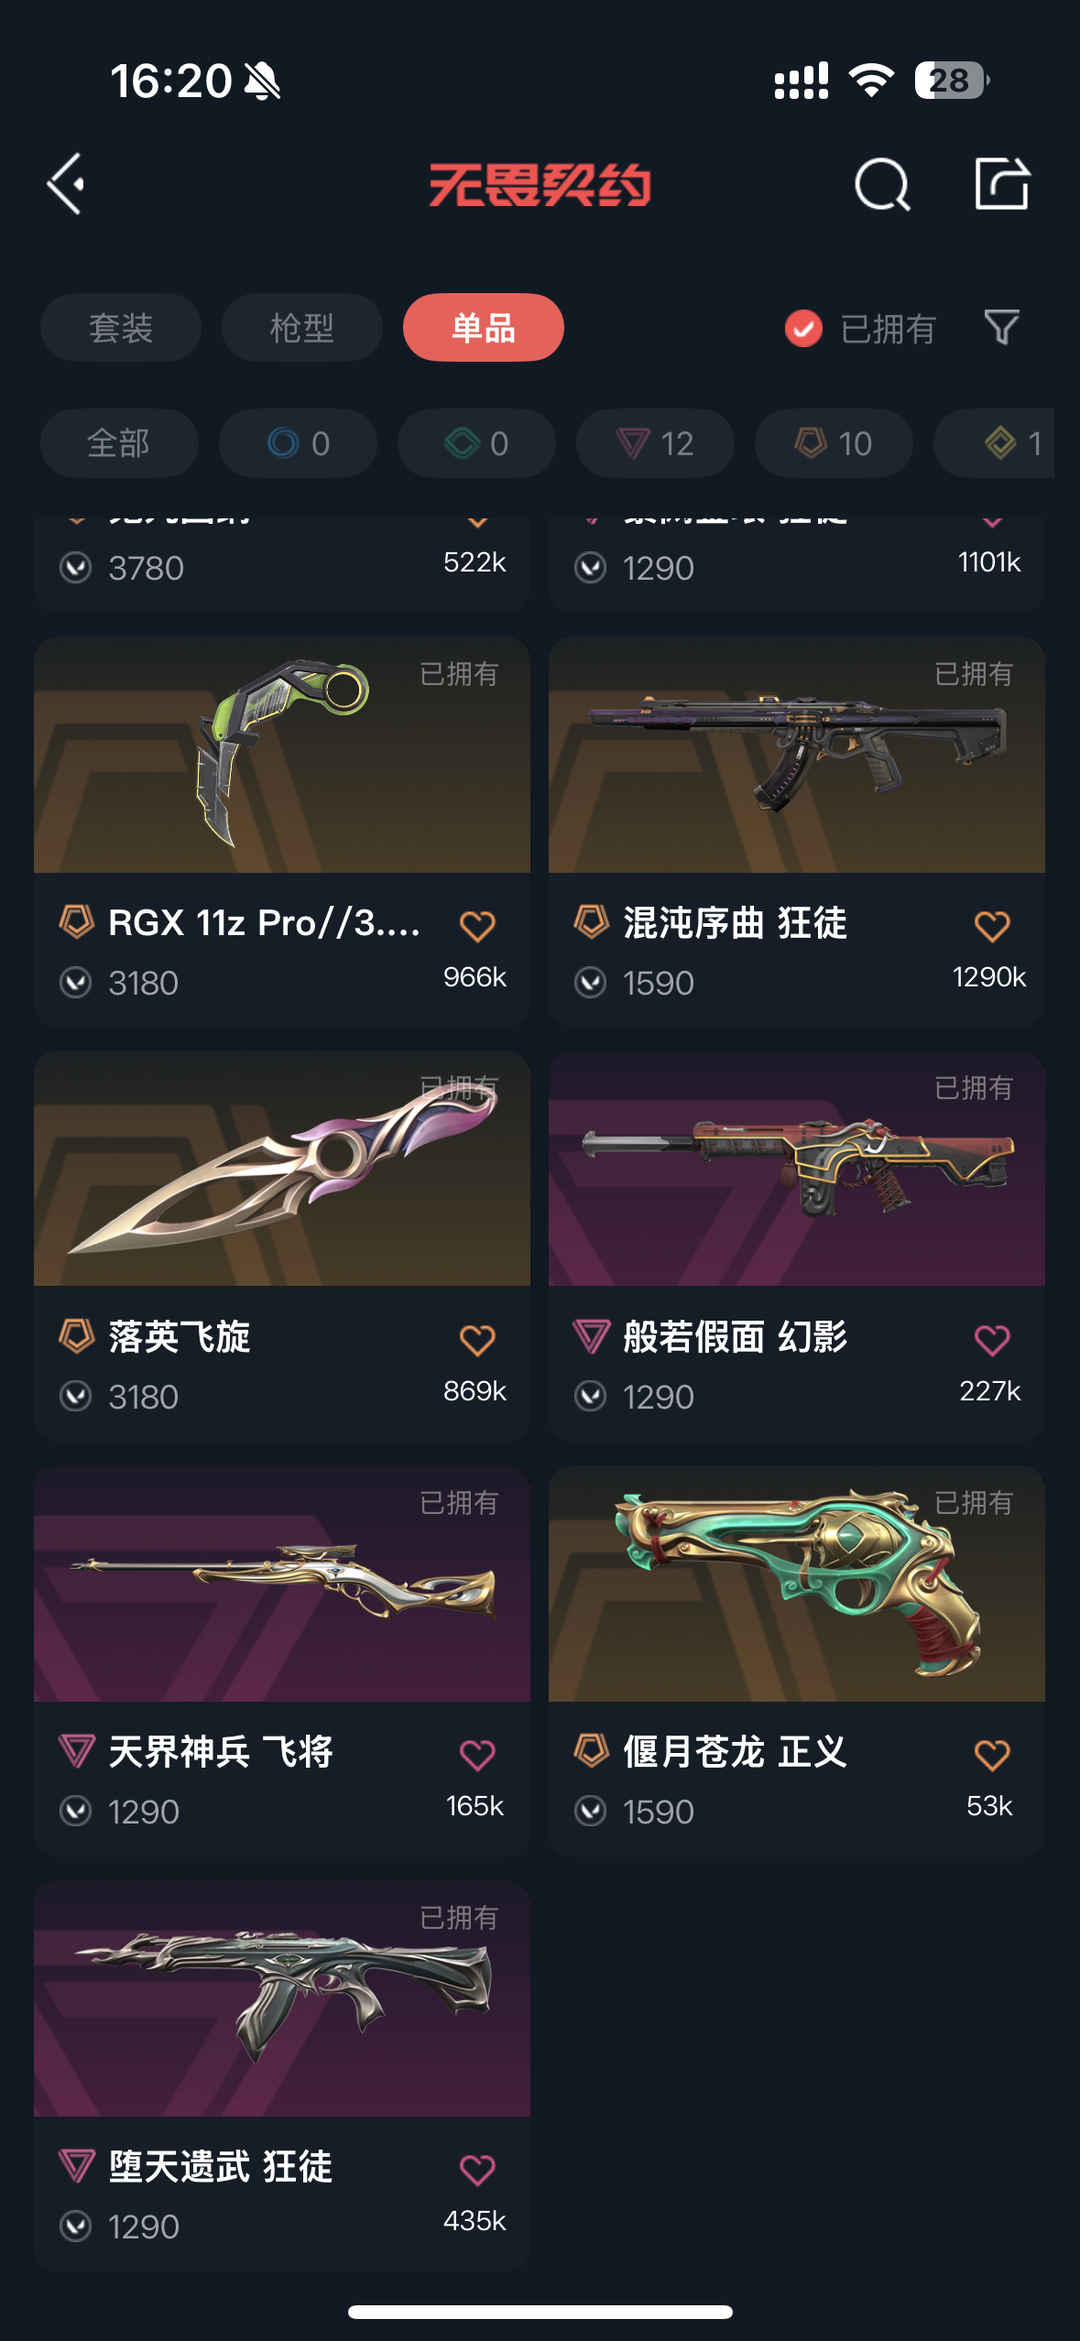The image size is (1080, 2341).
Task: Tap heart icon on 混沌序曲 狂徒
Action: (x=992, y=926)
